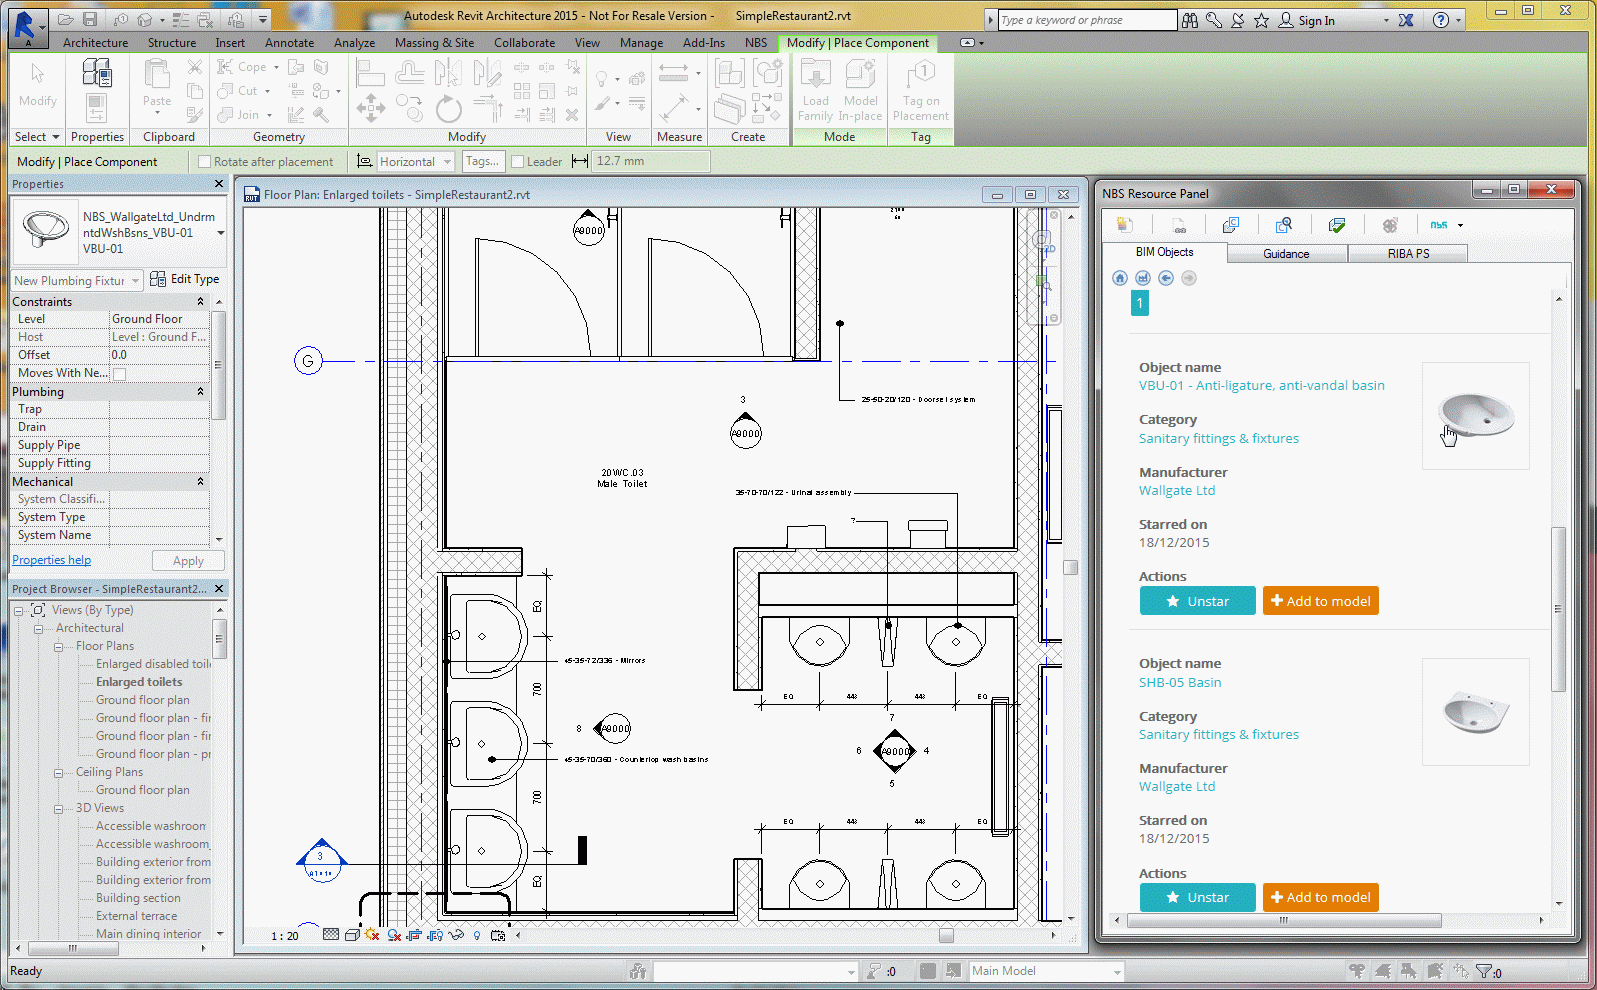This screenshot has width=1597, height=990.
Task: Click the Align tool icon in Modify panel
Action: 370,73
